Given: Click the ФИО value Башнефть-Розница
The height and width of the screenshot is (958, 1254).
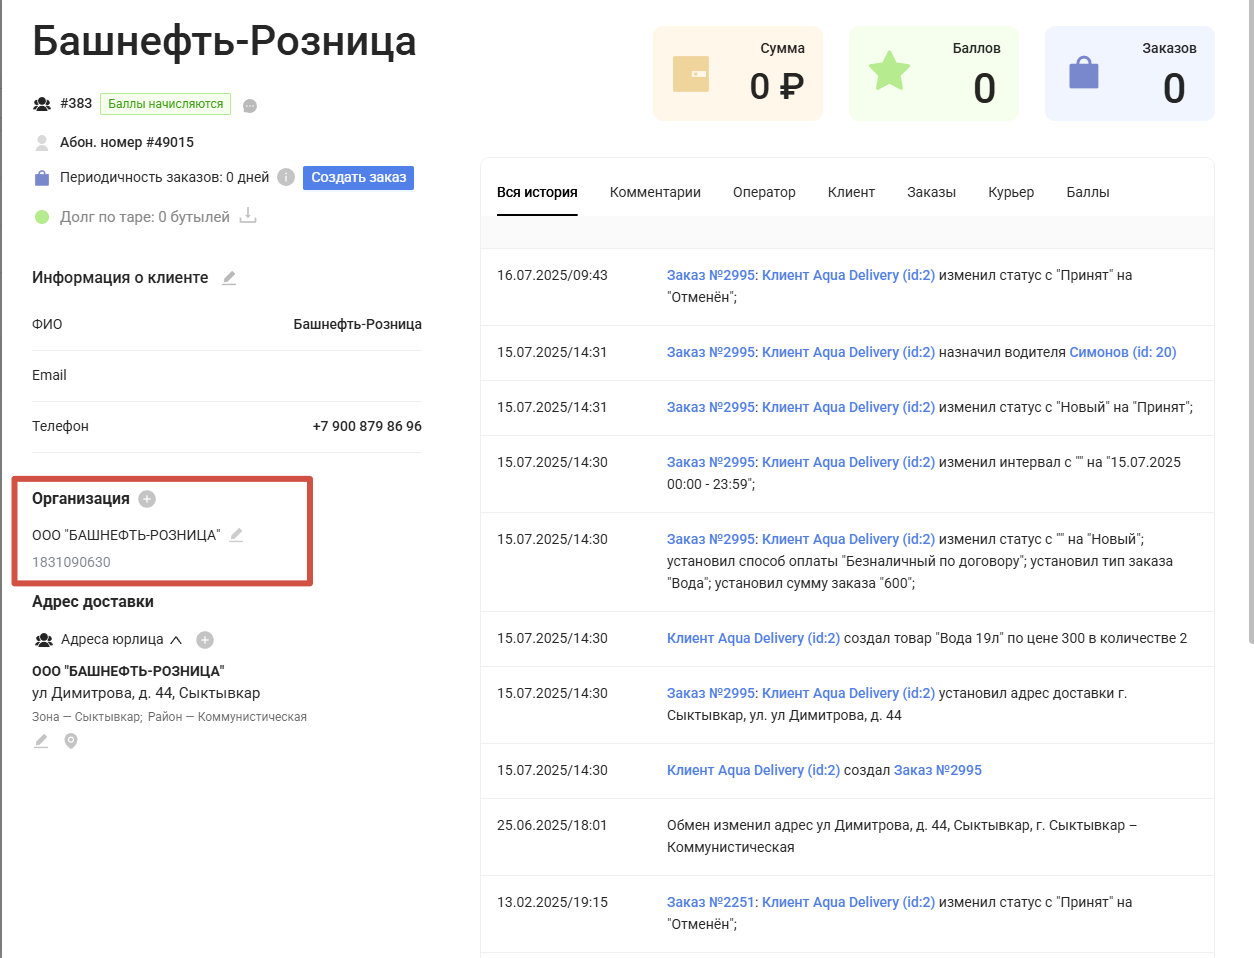Looking at the screenshot, I should 357,324.
